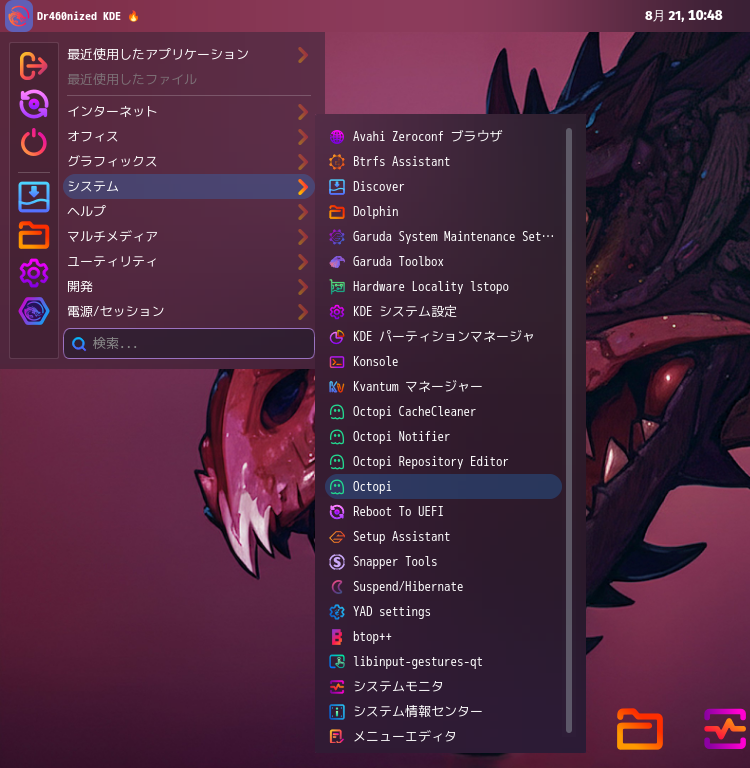Click the Kvantum manager icon
The width and height of the screenshot is (750, 768).
click(337, 386)
